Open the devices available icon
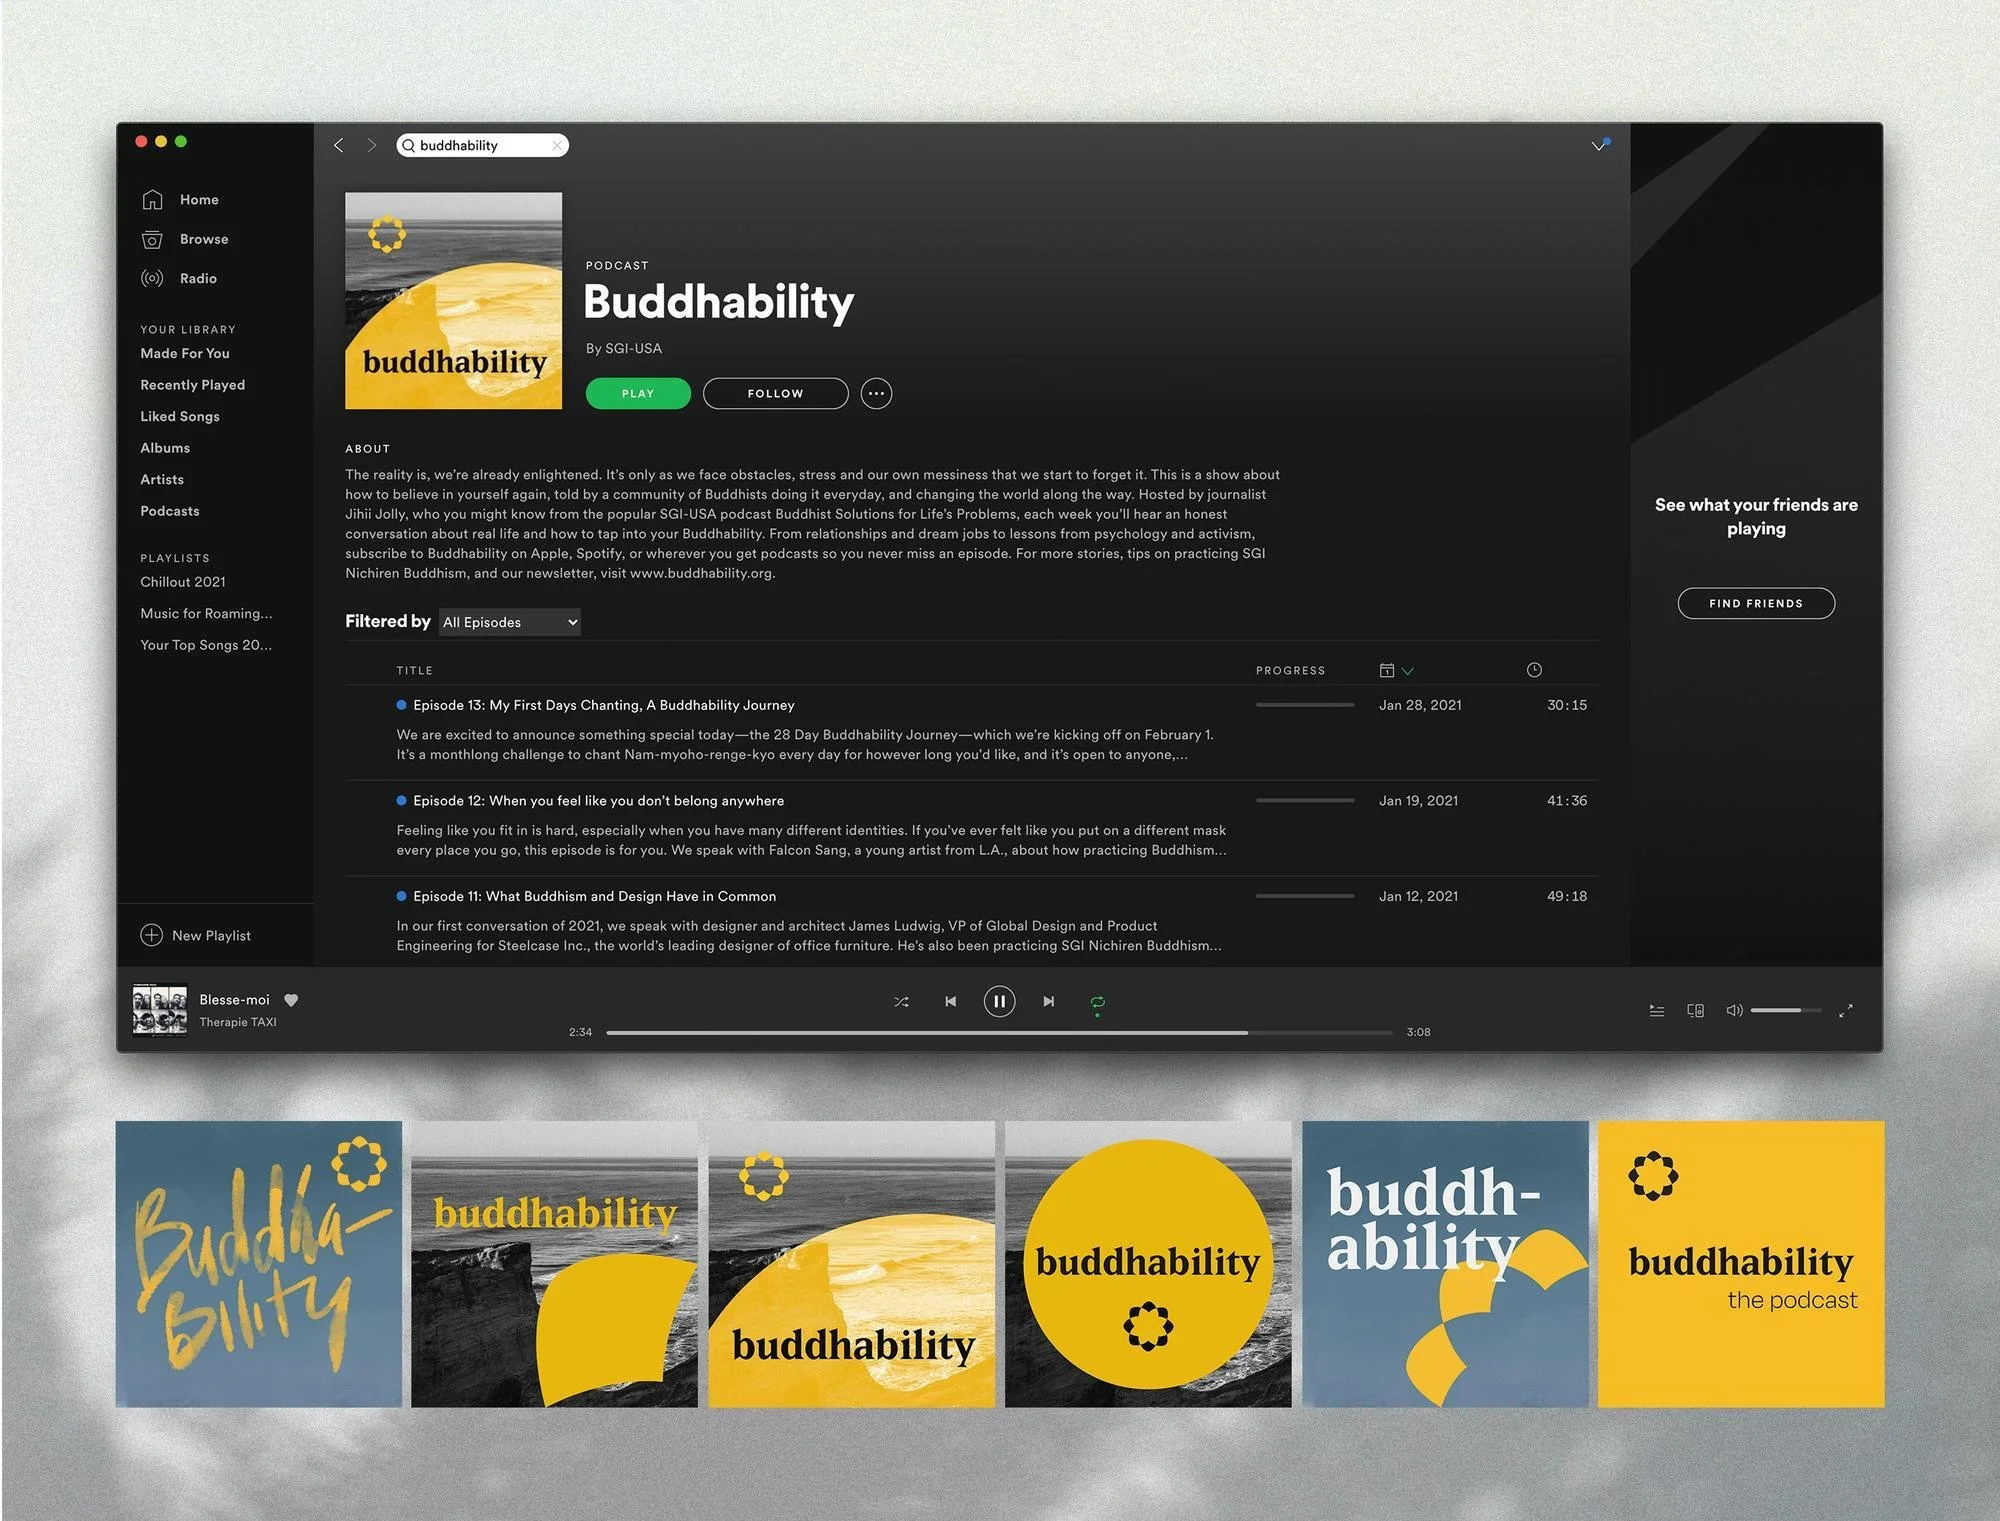The image size is (2000, 1521). point(1695,1010)
